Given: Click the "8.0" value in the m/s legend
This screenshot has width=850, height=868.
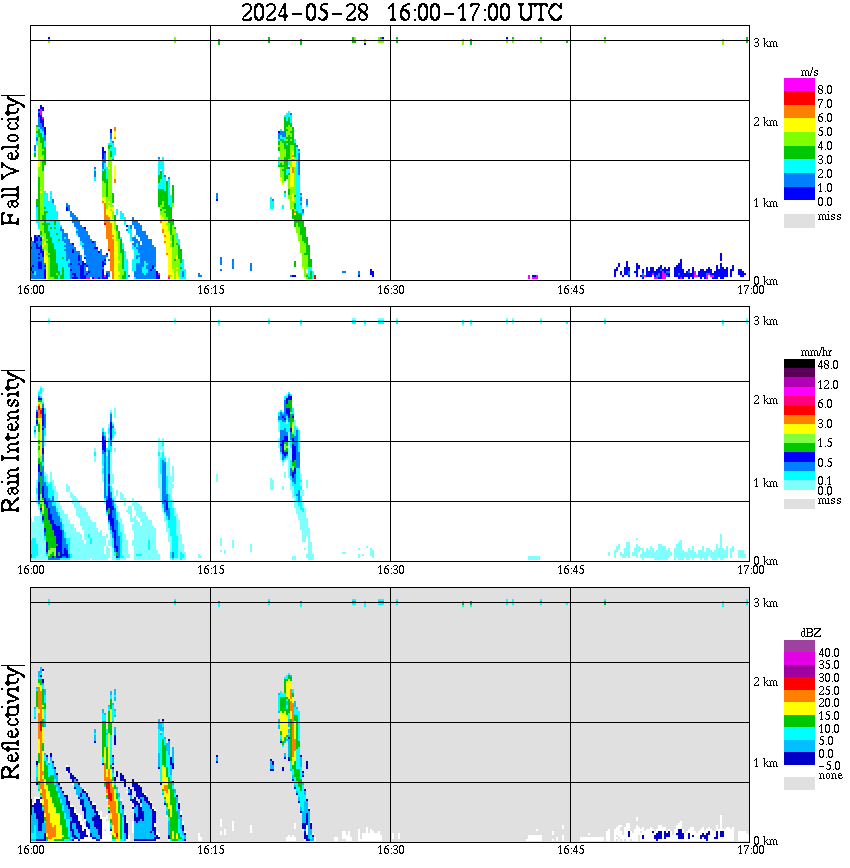Looking at the screenshot, I should tap(825, 90).
